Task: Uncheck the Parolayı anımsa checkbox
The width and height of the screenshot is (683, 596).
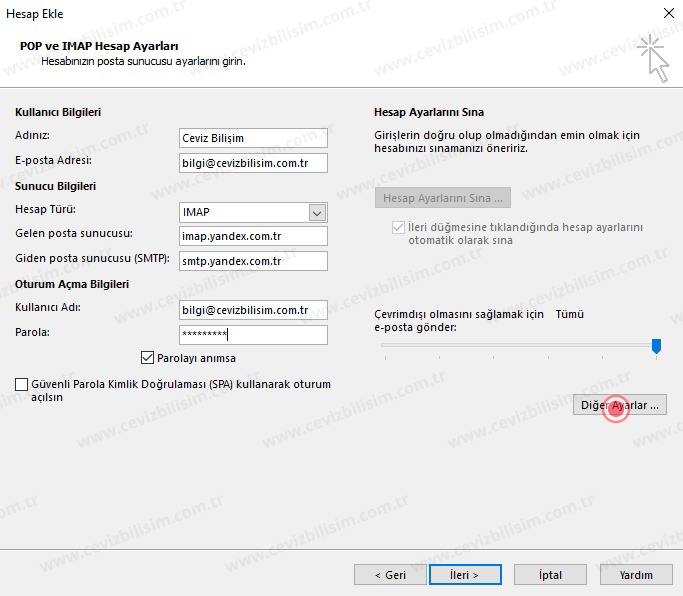Action: [x=149, y=358]
